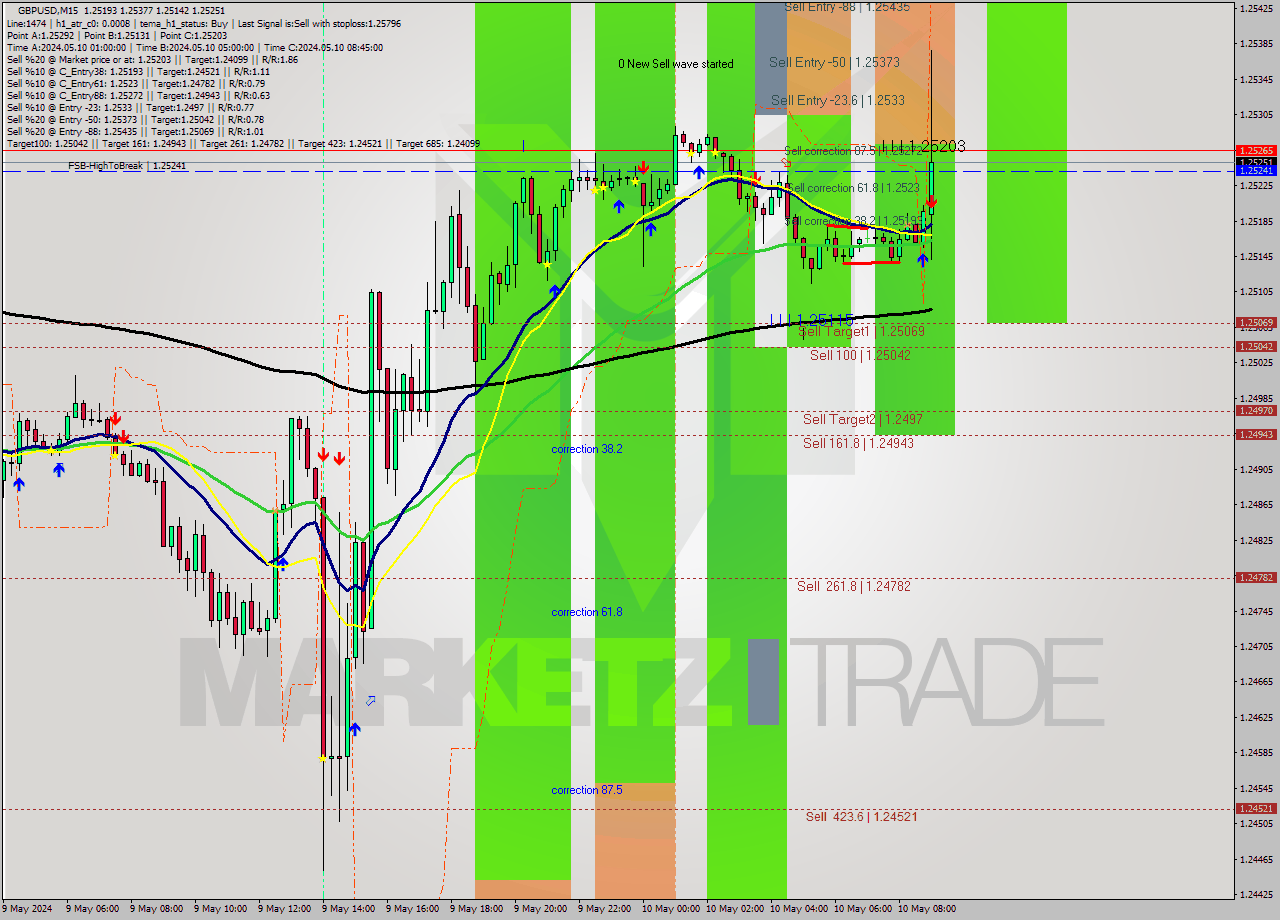Screen dimensions: 1280x920
Task: Click the 1.24425 price scale value
Action: coord(1256,895)
